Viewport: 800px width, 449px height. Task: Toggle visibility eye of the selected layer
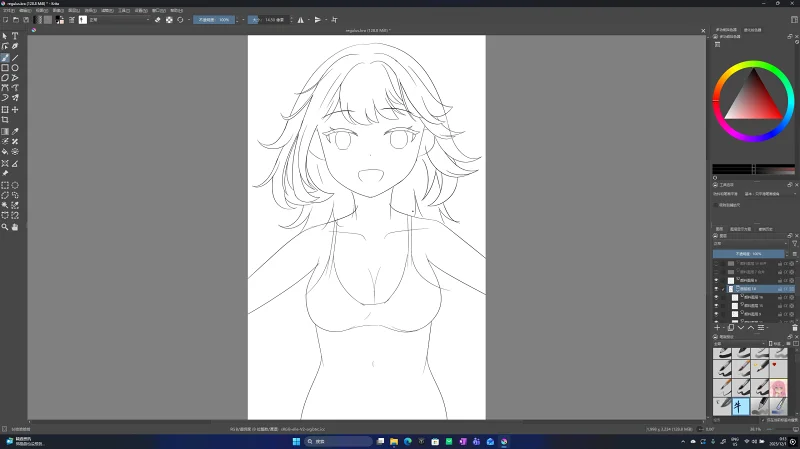point(716,289)
